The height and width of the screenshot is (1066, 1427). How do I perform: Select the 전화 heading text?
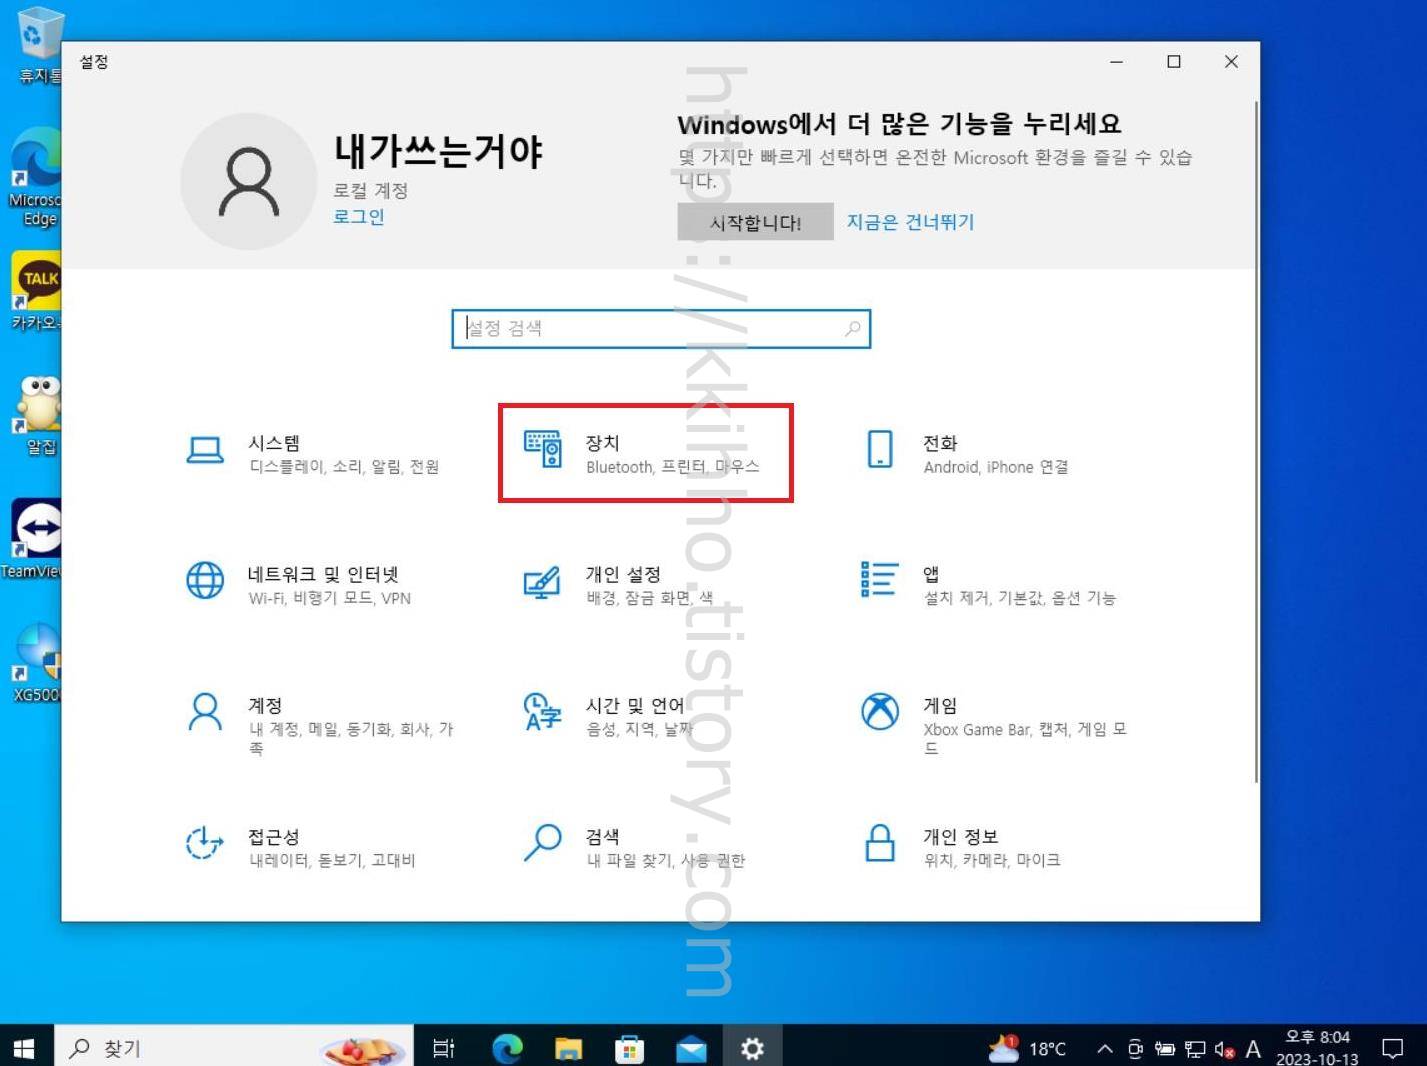tap(940, 443)
